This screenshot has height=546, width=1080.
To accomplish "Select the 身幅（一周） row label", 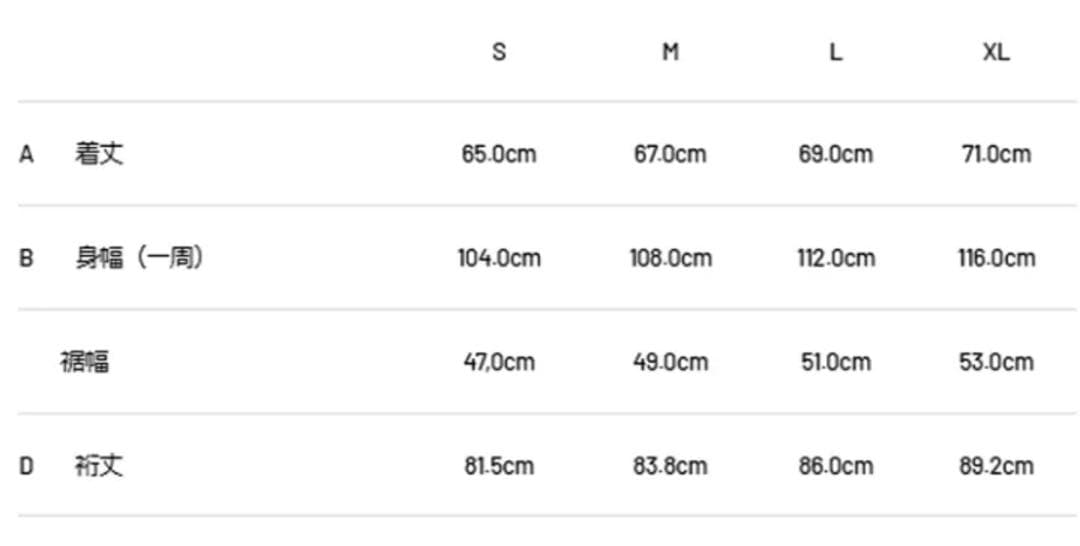I will 140,258.
